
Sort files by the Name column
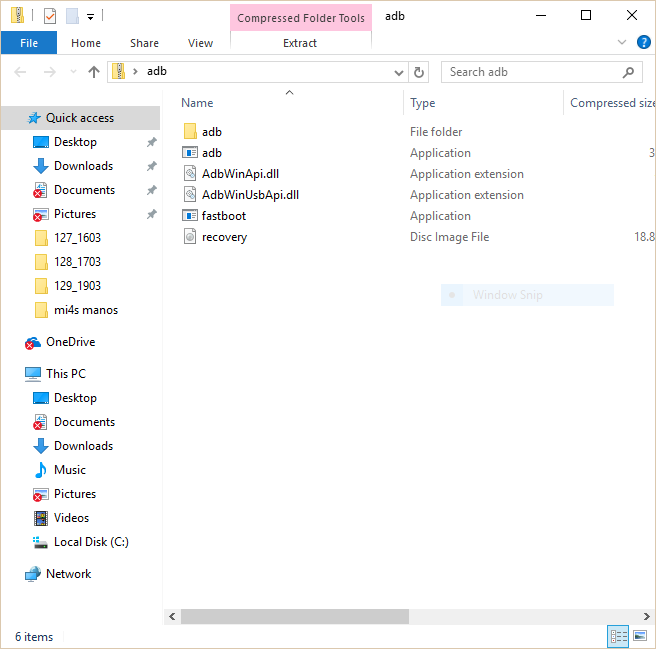click(197, 103)
